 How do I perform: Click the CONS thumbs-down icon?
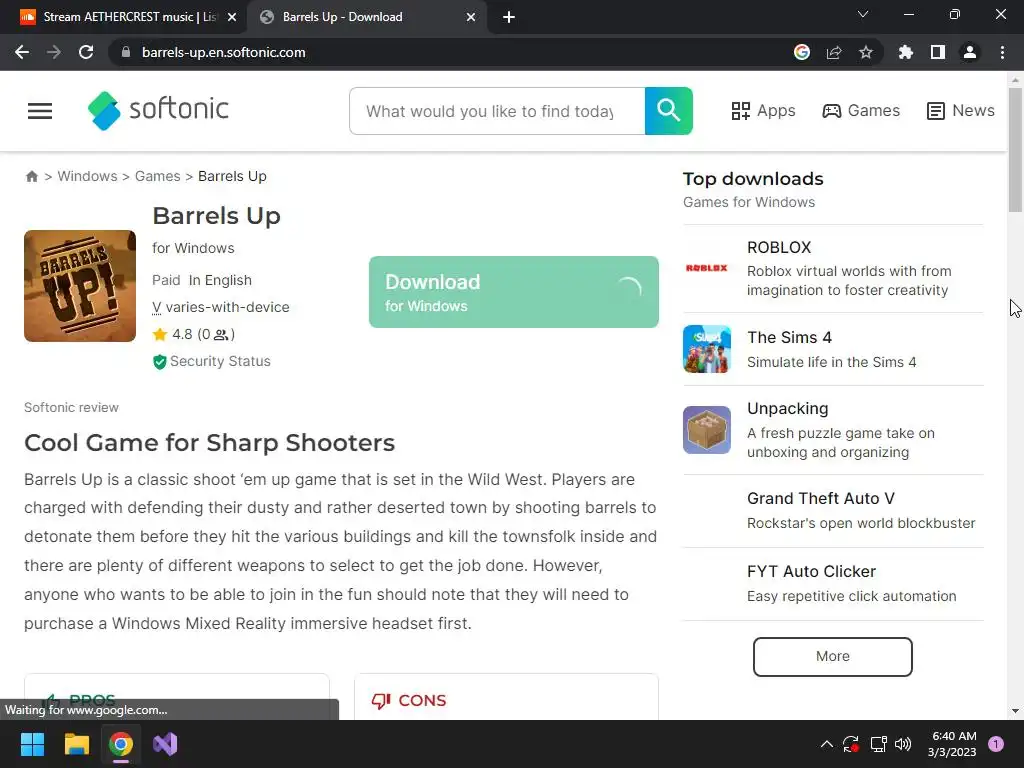coord(381,701)
